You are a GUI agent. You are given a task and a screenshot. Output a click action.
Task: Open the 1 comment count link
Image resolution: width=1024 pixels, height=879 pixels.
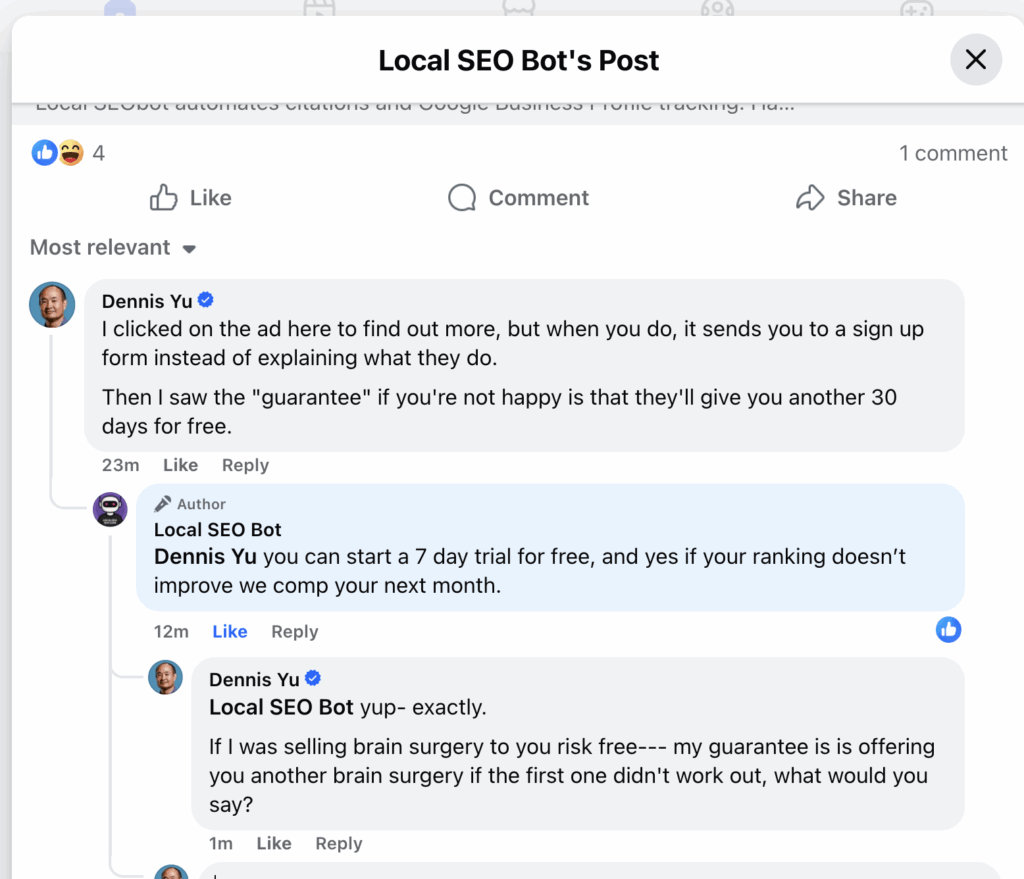pyautogui.click(x=953, y=153)
